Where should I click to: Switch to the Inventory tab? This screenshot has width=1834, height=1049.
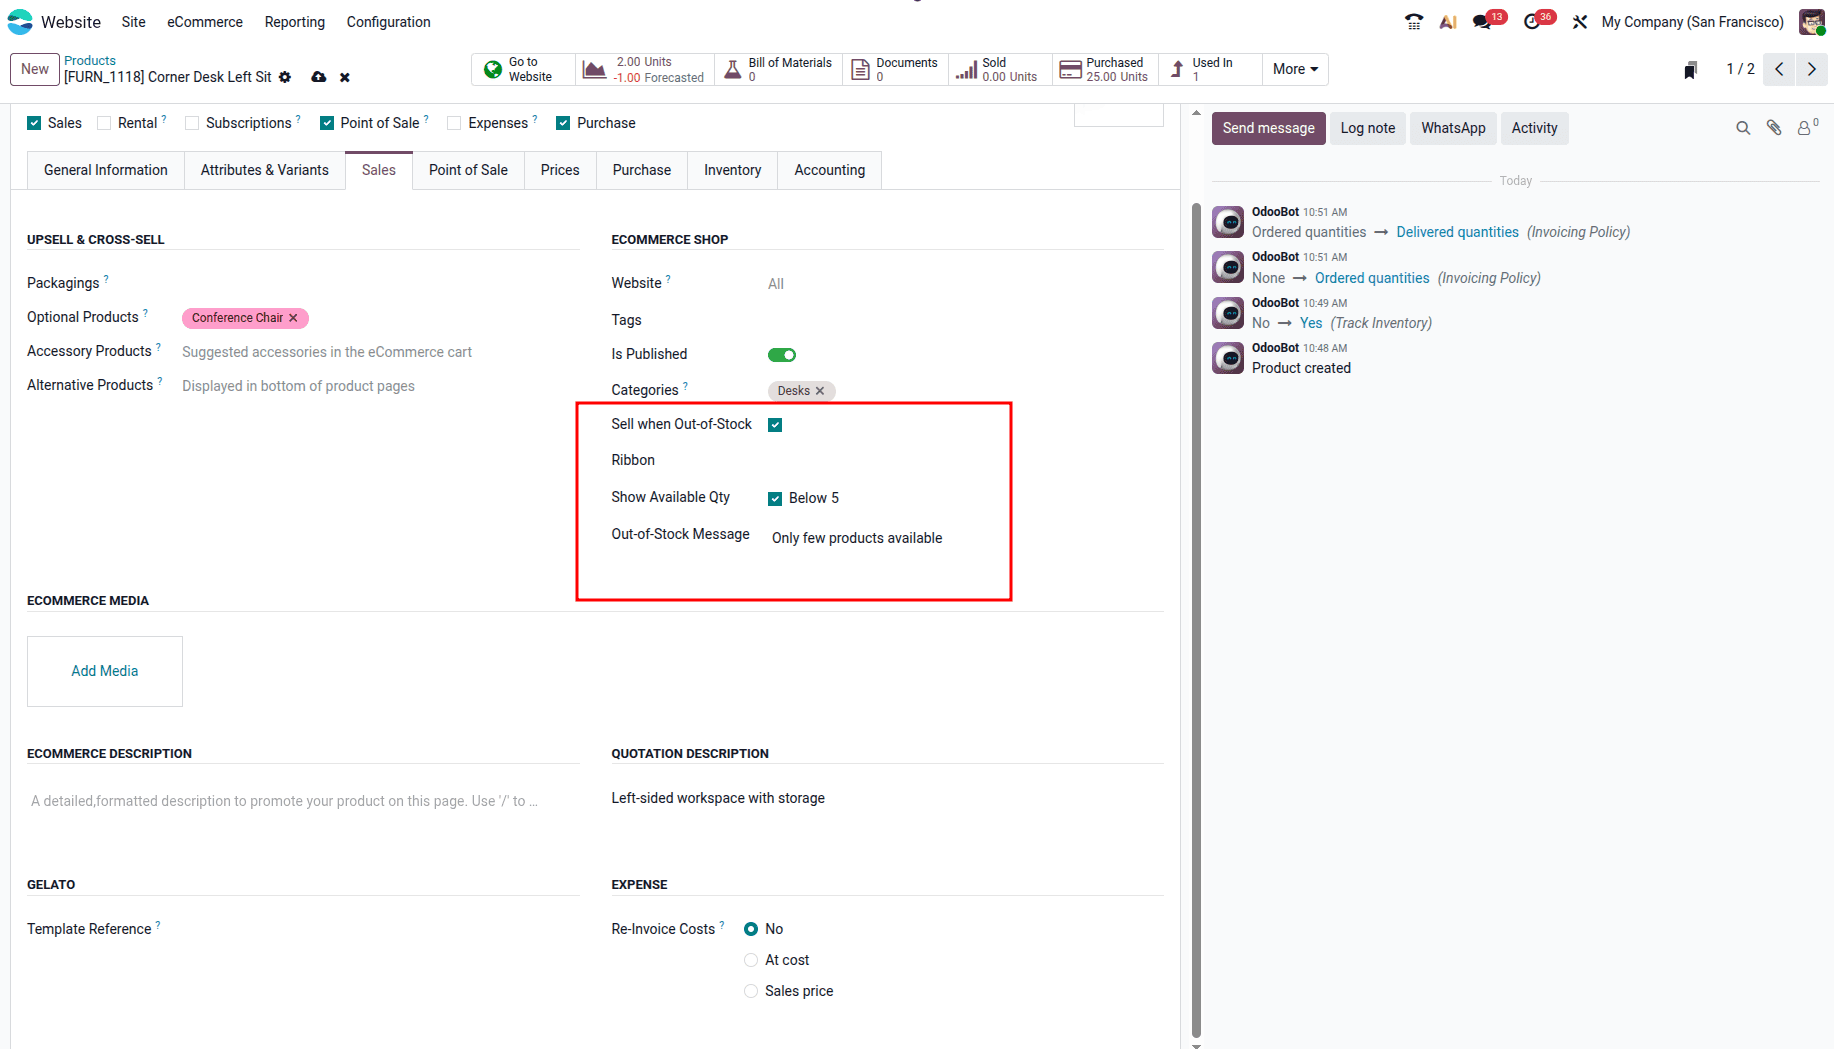coord(732,170)
